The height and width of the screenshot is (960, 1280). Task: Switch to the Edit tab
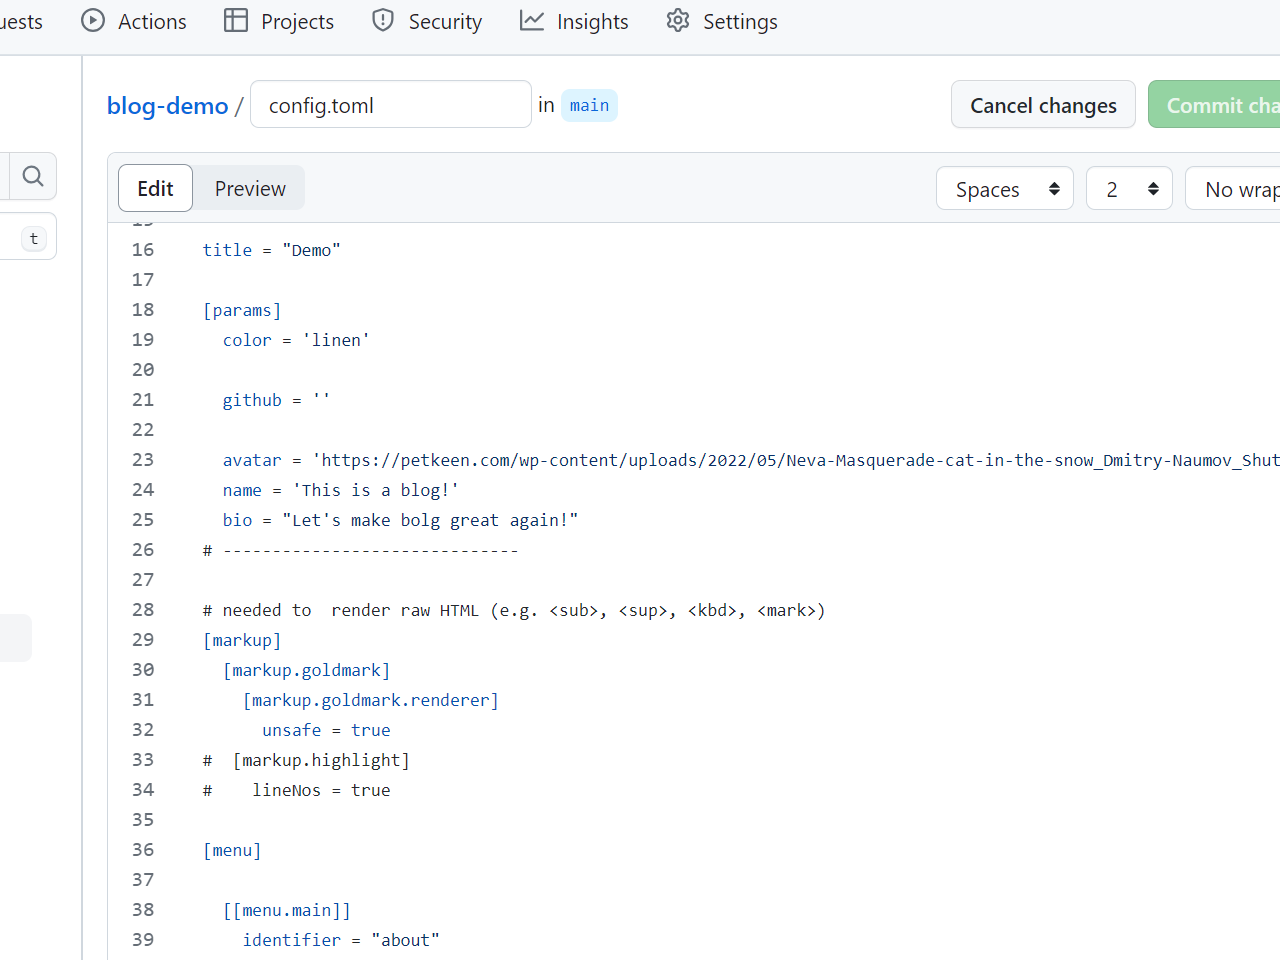coord(155,188)
